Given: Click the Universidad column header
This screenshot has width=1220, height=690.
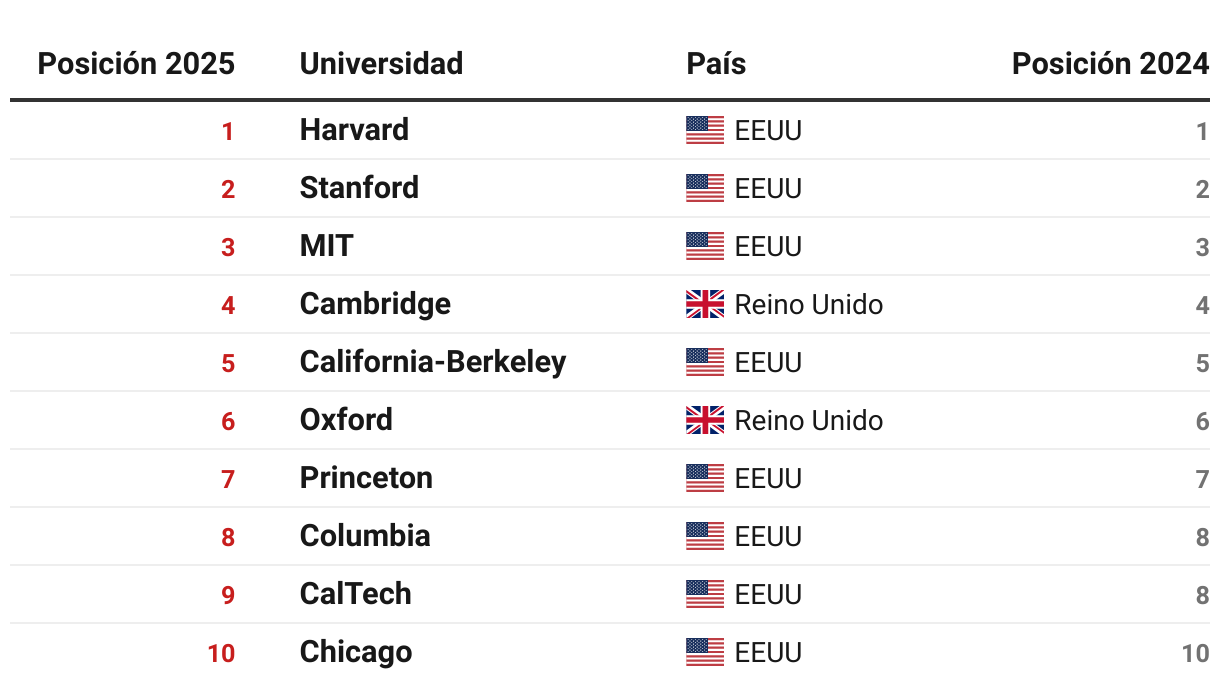Looking at the screenshot, I should coord(381,64).
